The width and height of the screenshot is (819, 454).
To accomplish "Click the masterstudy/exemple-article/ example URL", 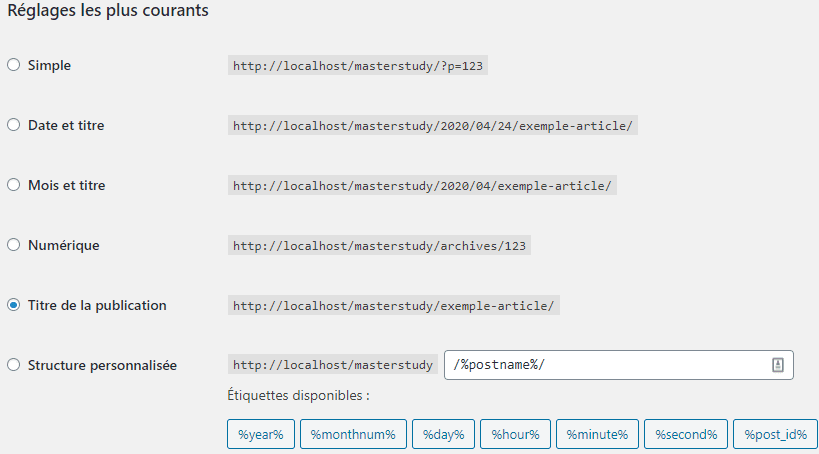I will pos(393,306).
